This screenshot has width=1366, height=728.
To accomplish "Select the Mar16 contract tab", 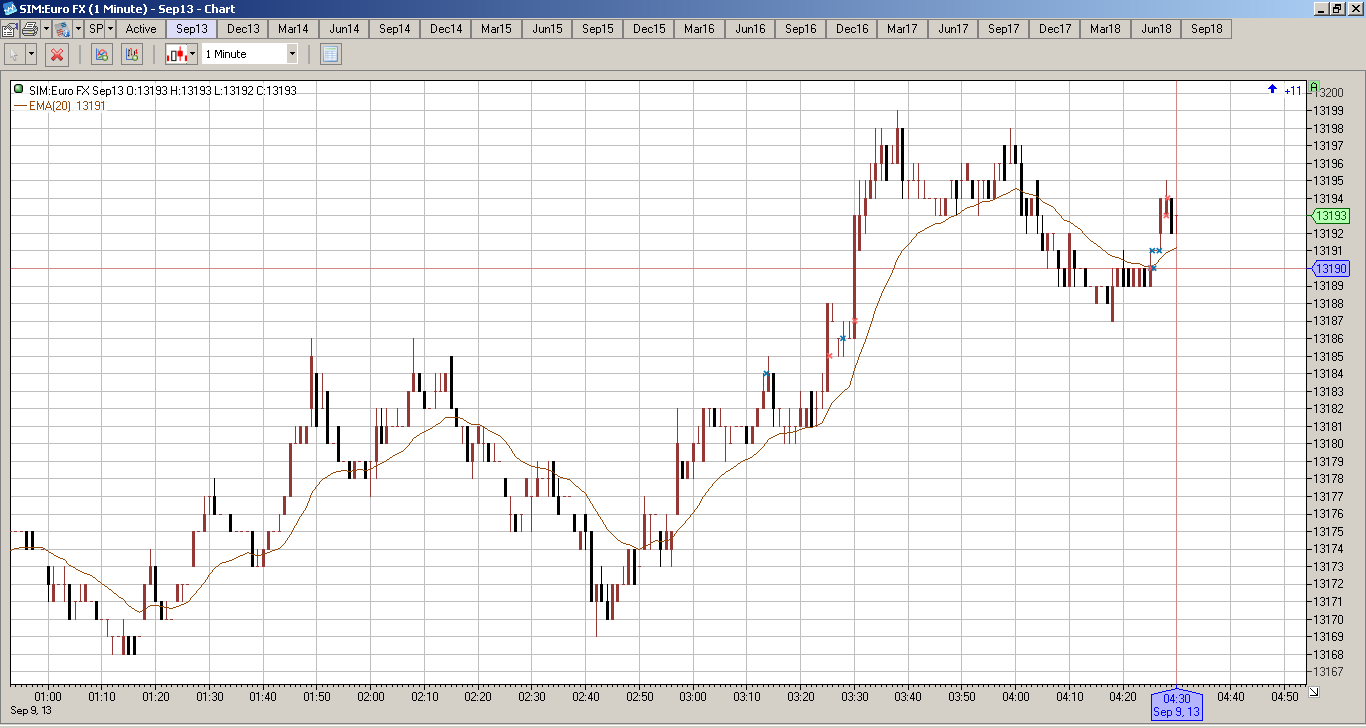I will [x=699, y=29].
